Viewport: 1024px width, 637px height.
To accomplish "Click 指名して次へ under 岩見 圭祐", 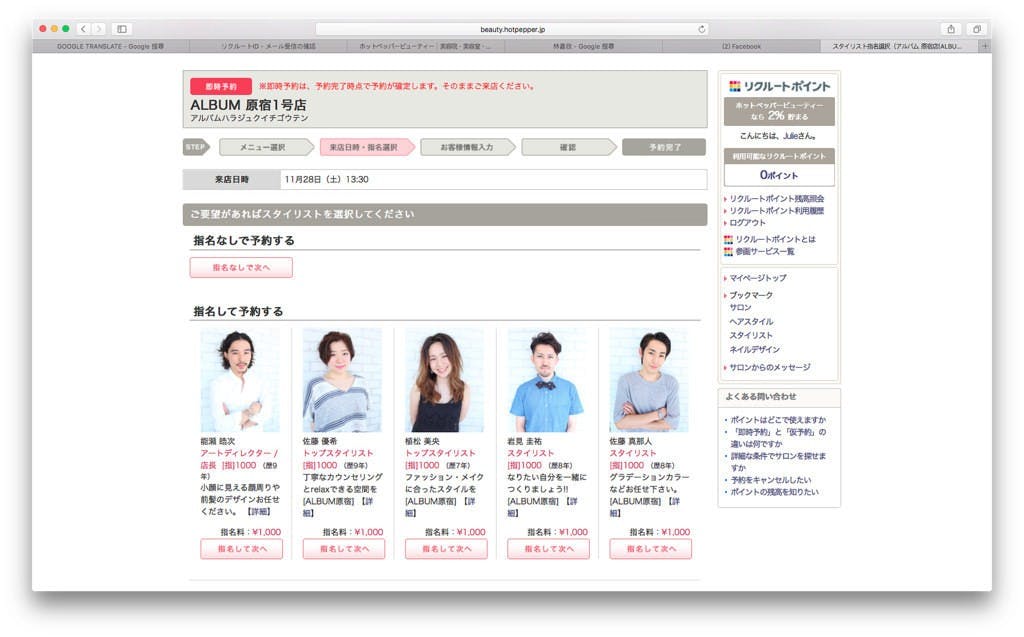I will pyautogui.click(x=549, y=549).
